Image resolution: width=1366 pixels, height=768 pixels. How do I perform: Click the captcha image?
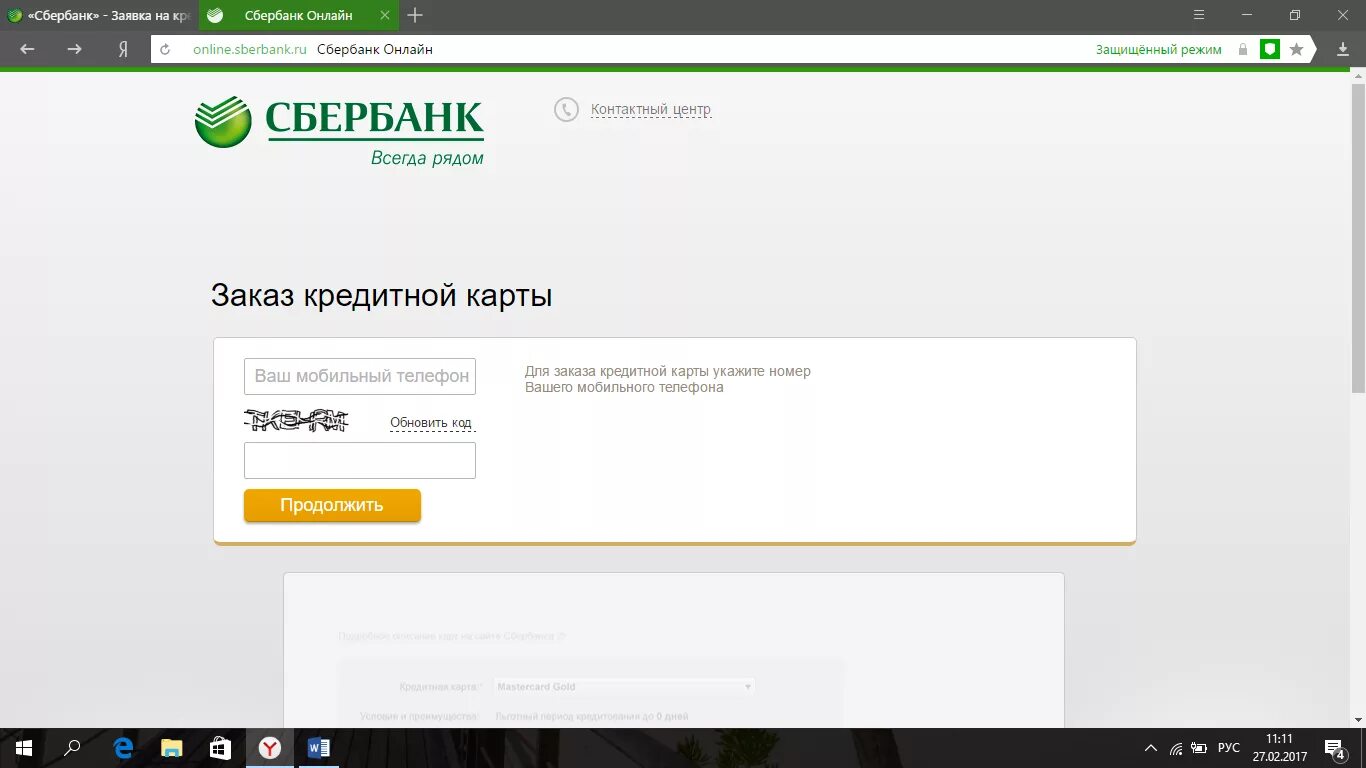click(297, 421)
